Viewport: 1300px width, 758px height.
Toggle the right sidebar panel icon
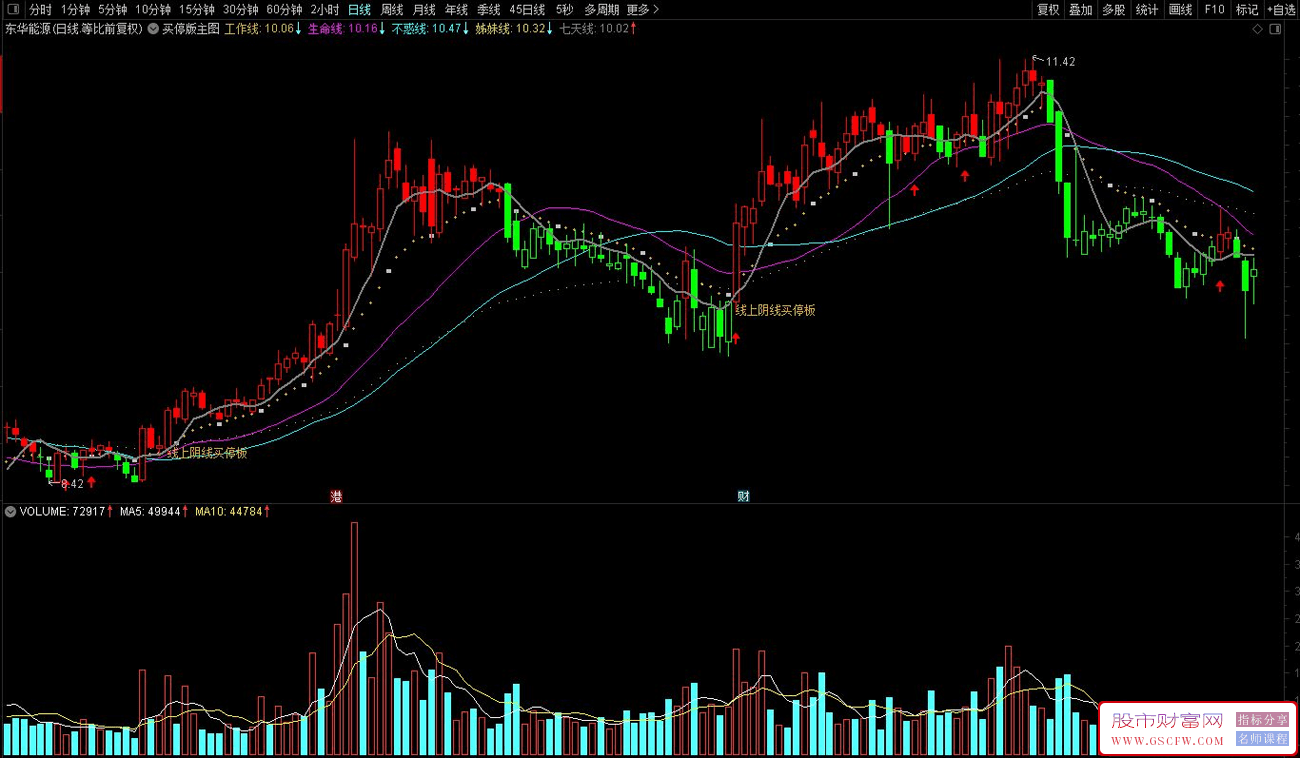click(1274, 29)
